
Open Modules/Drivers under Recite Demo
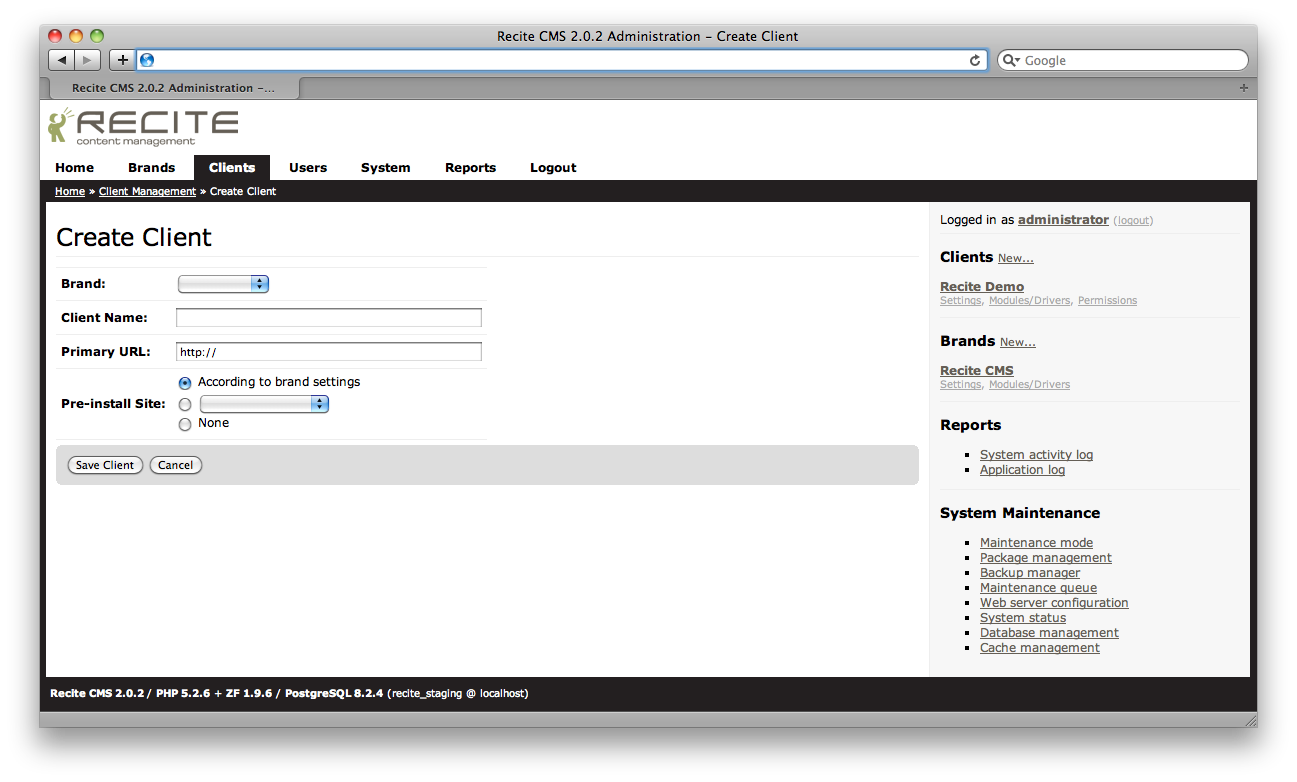click(1029, 301)
